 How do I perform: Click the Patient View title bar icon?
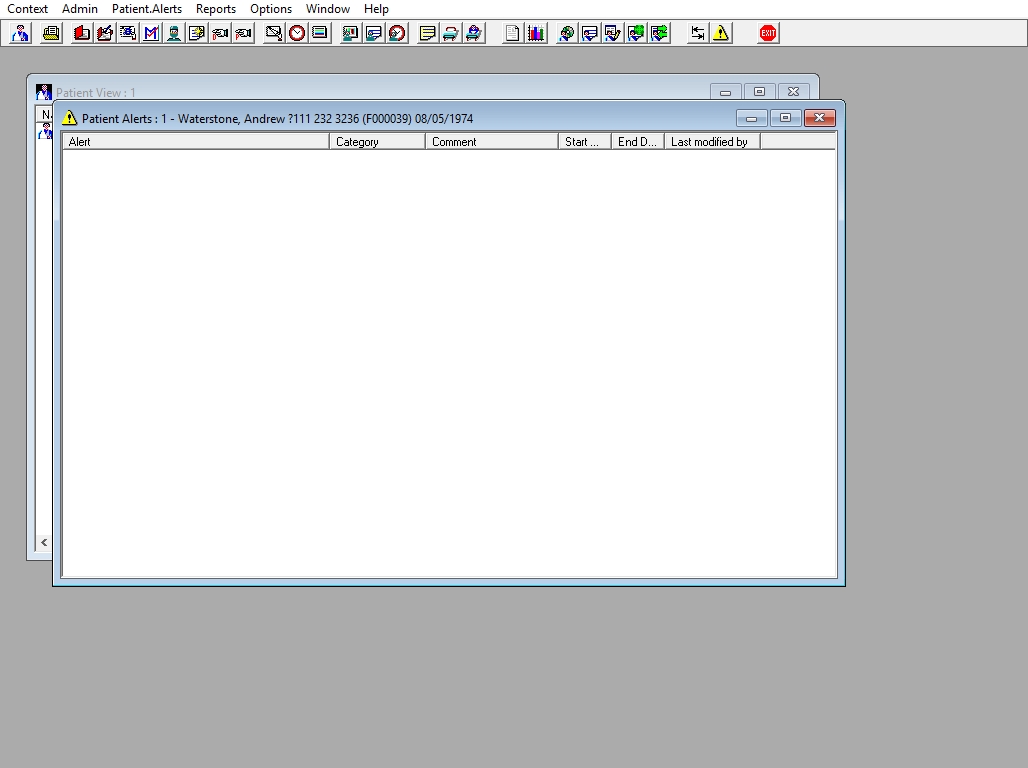click(44, 92)
